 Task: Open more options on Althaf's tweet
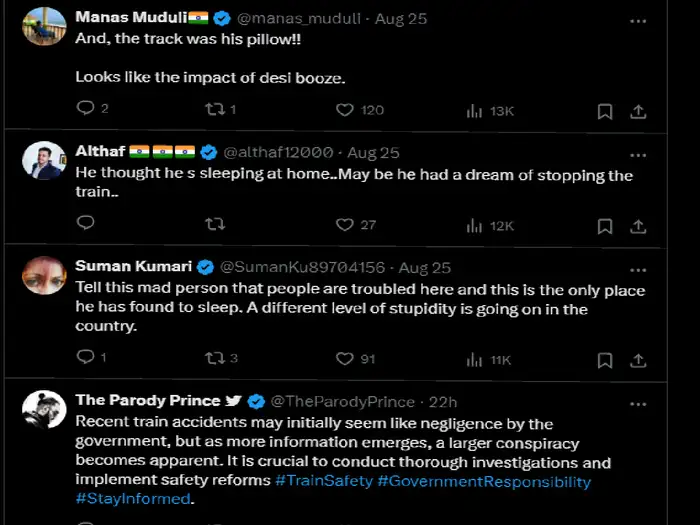(638, 152)
